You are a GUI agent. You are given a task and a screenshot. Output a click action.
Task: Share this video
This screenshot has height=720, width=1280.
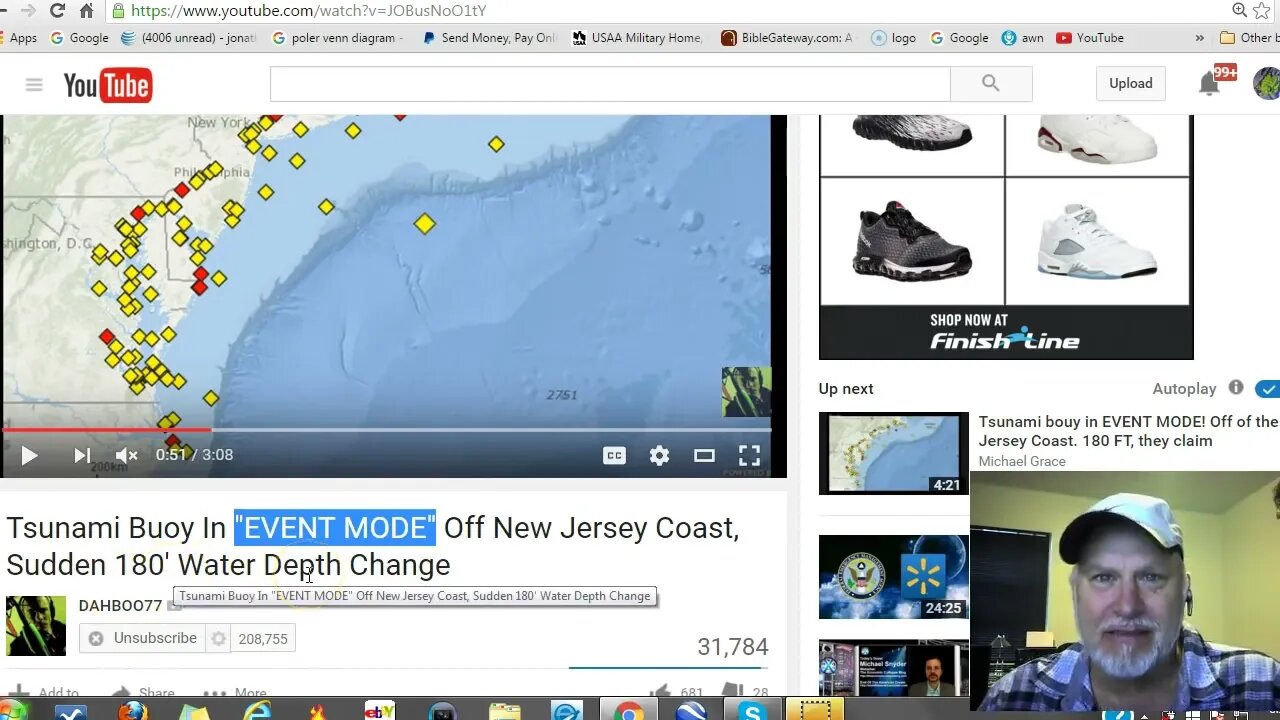(x=144, y=692)
